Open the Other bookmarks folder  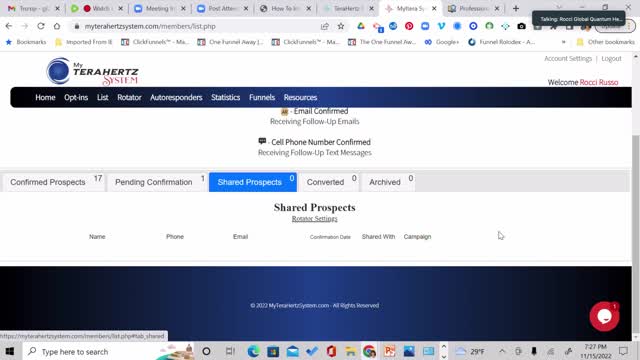click(x=606, y=42)
